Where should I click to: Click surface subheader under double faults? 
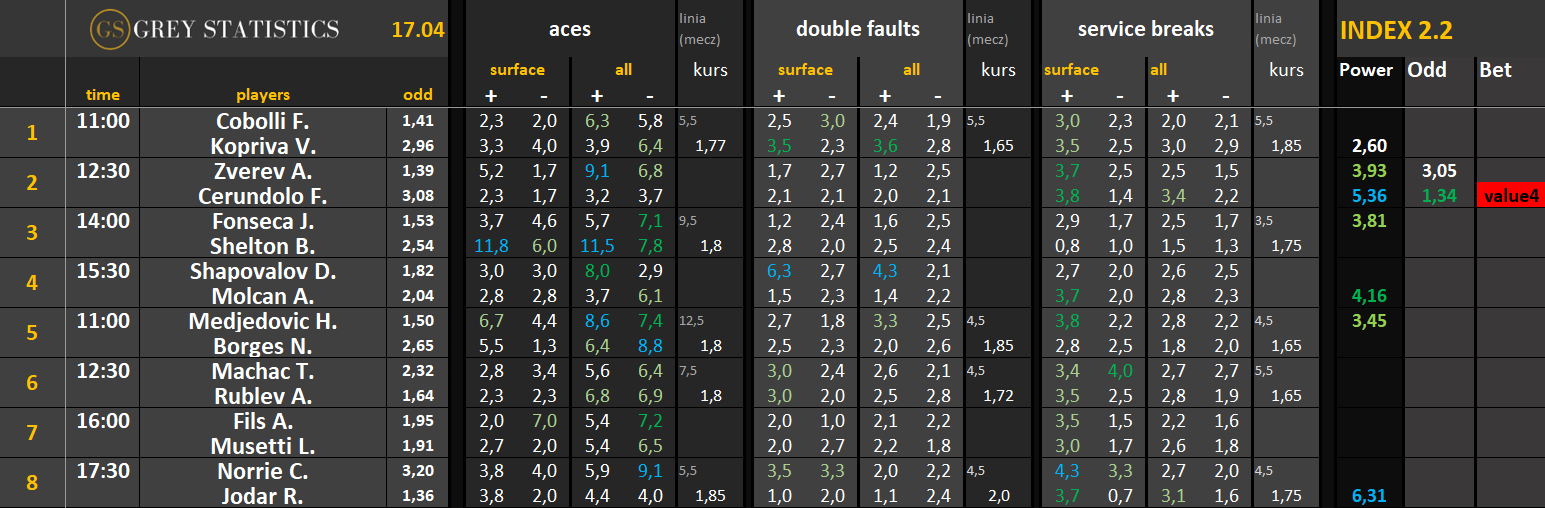pos(805,70)
